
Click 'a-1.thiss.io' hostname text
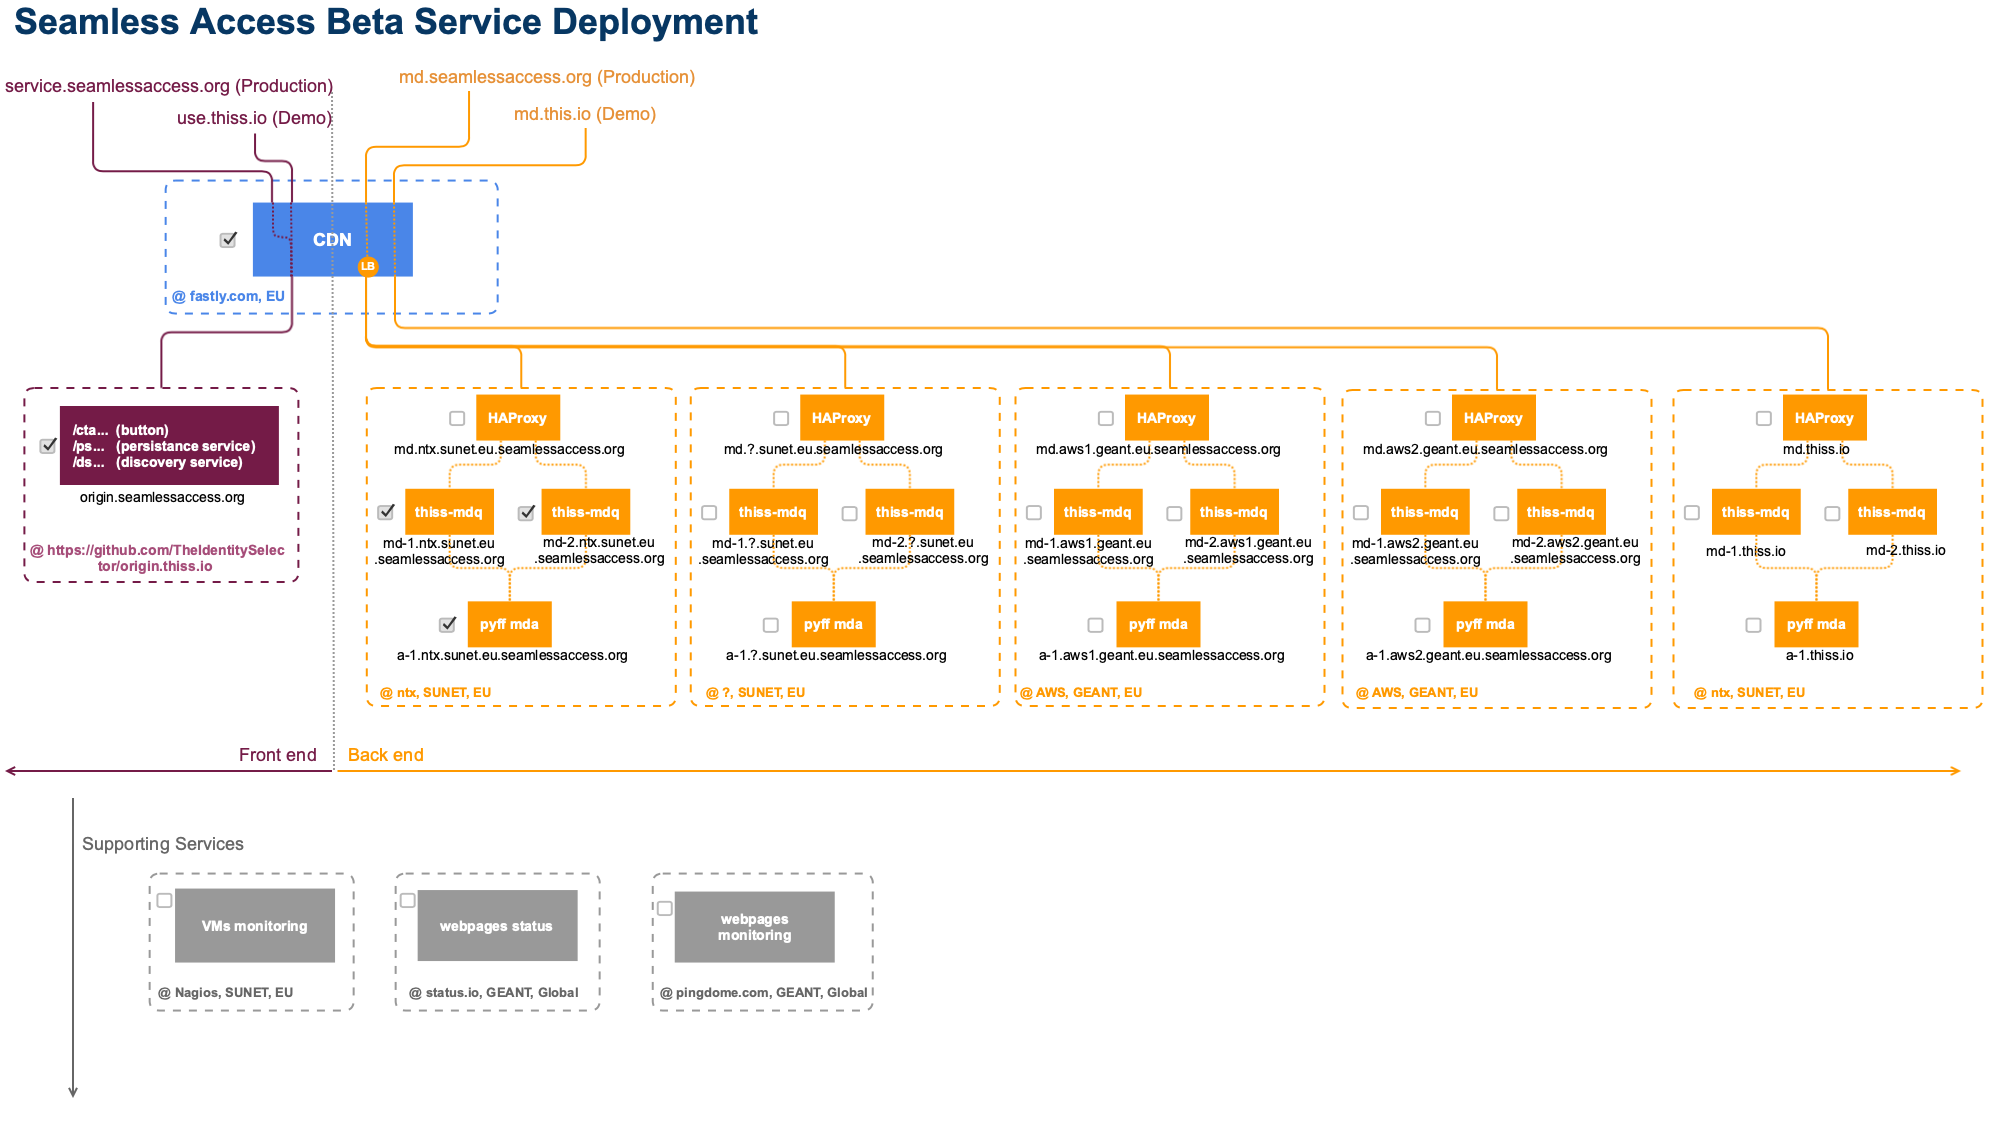point(1820,656)
